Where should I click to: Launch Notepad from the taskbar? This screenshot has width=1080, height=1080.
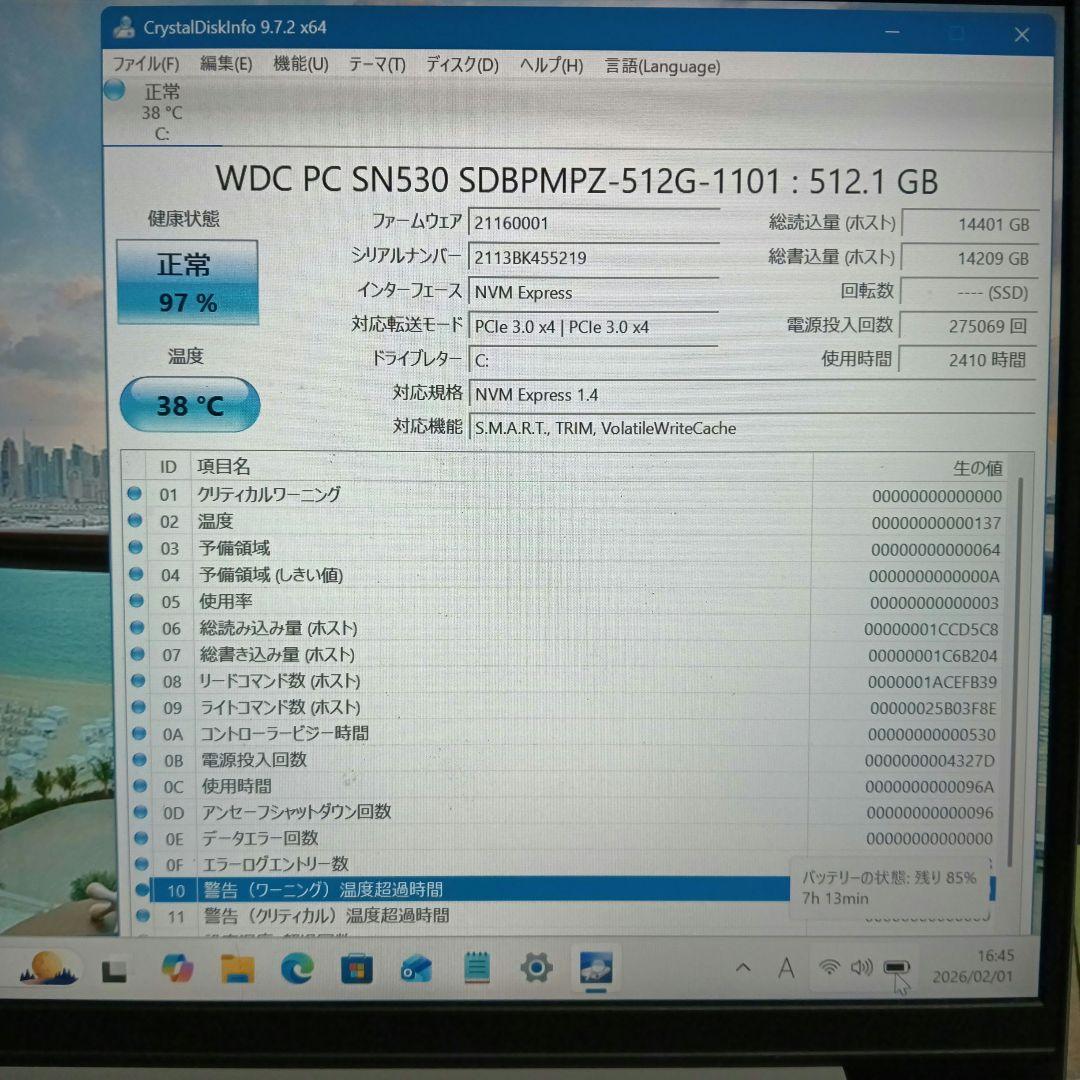(x=476, y=967)
